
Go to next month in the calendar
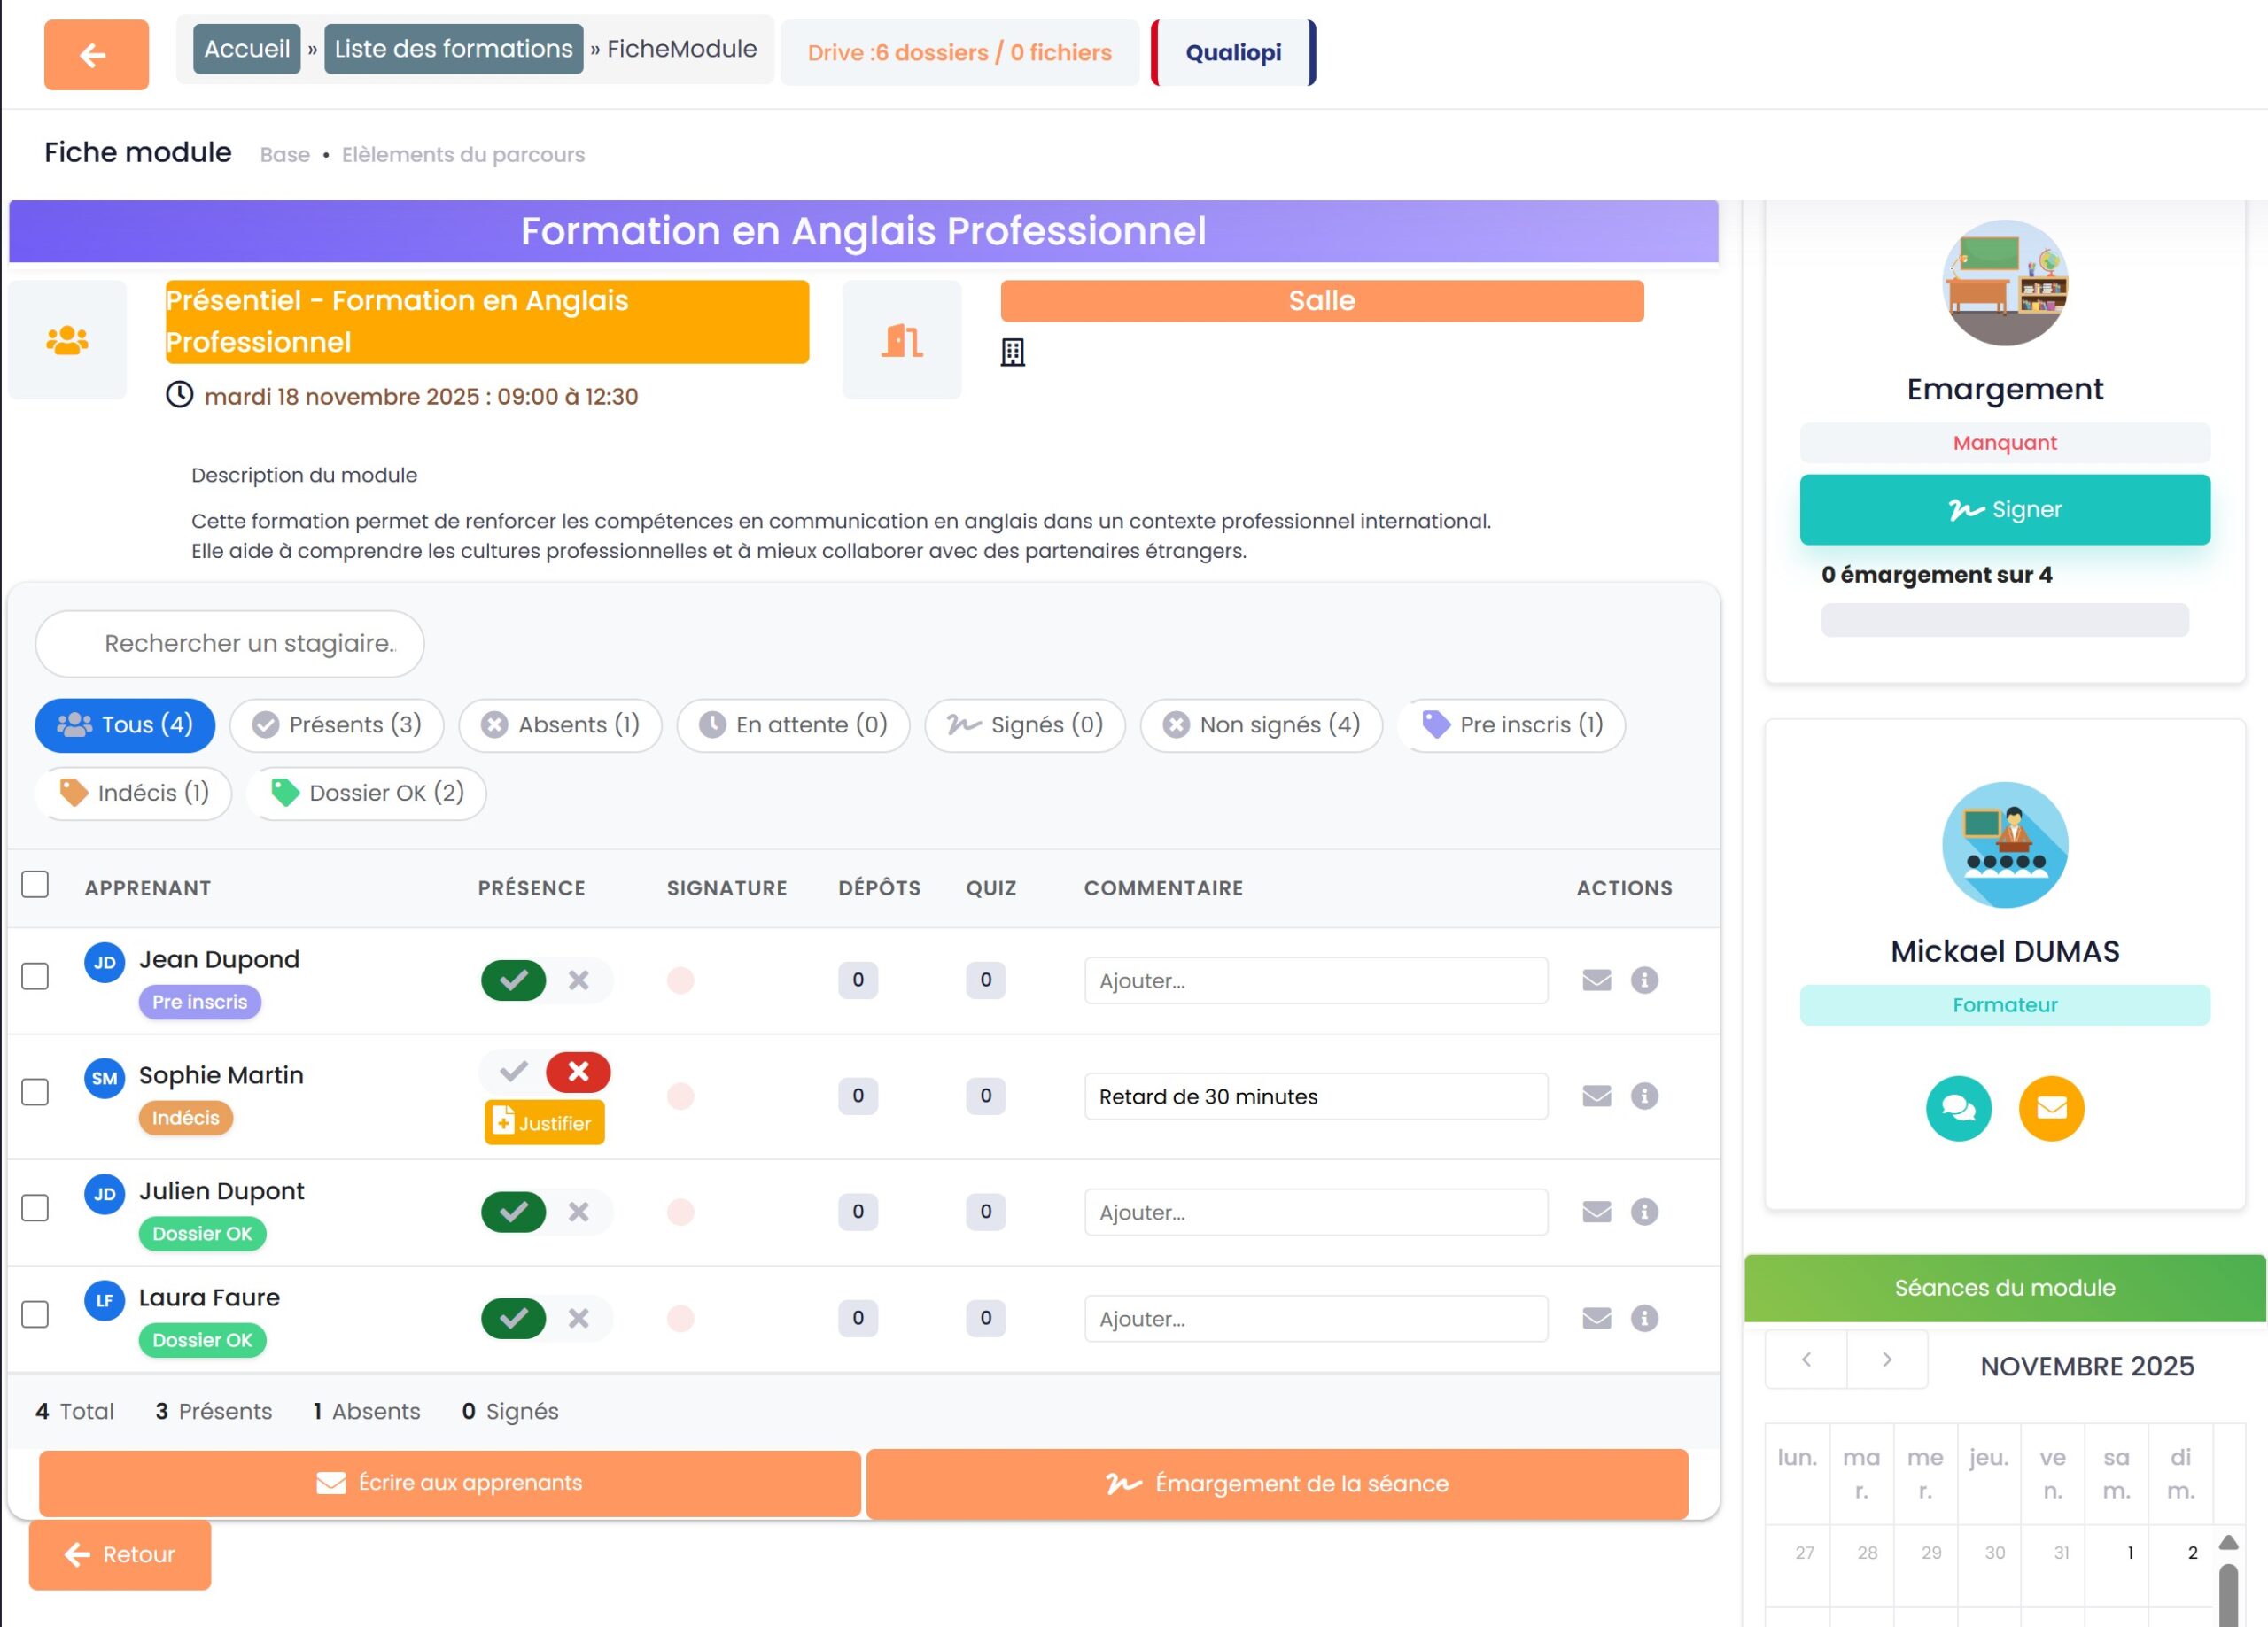(x=1886, y=1360)
